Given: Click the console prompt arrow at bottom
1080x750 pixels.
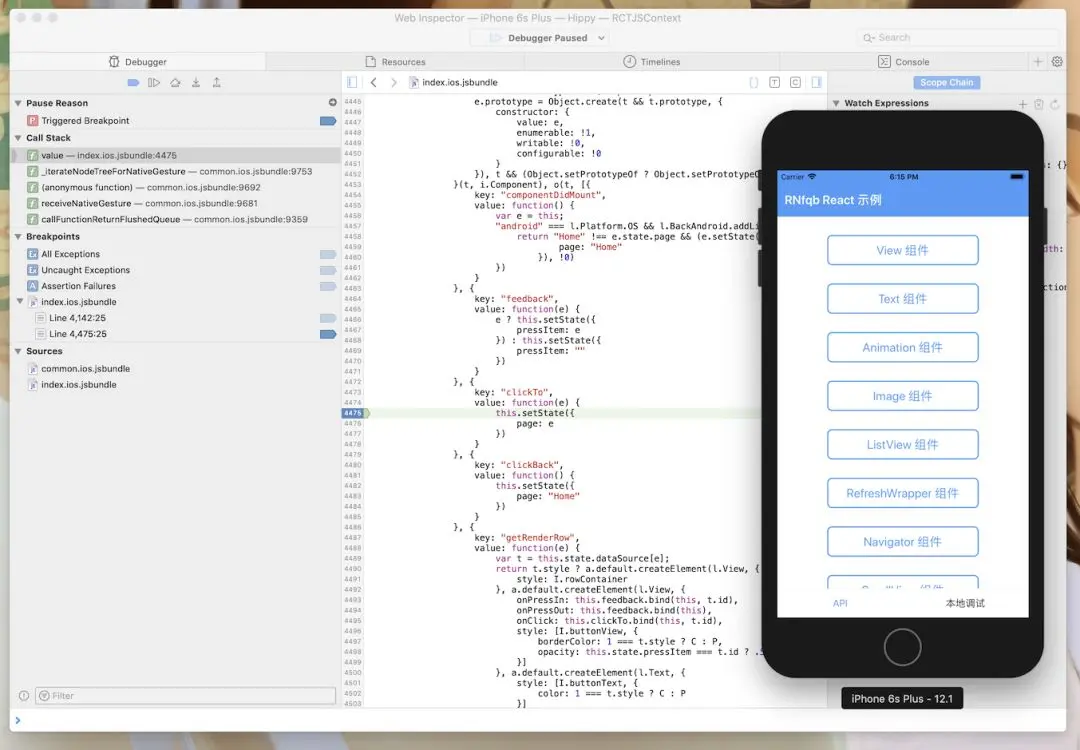Looking at the screenshot, I should click(x=18, y=720).
